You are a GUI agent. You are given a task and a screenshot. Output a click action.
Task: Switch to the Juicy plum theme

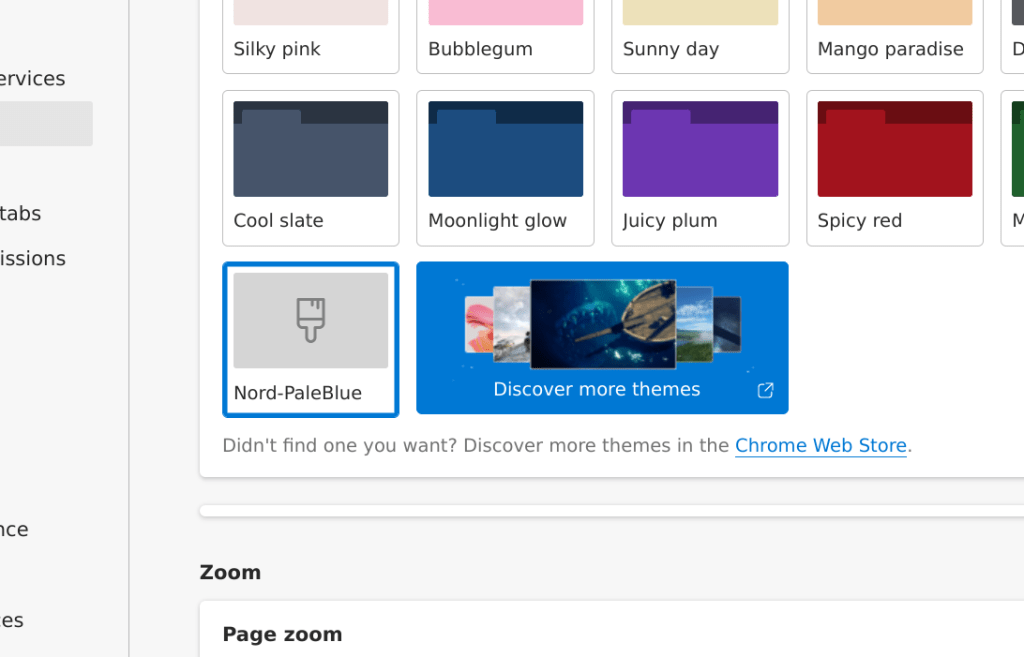tap(700, 167)
